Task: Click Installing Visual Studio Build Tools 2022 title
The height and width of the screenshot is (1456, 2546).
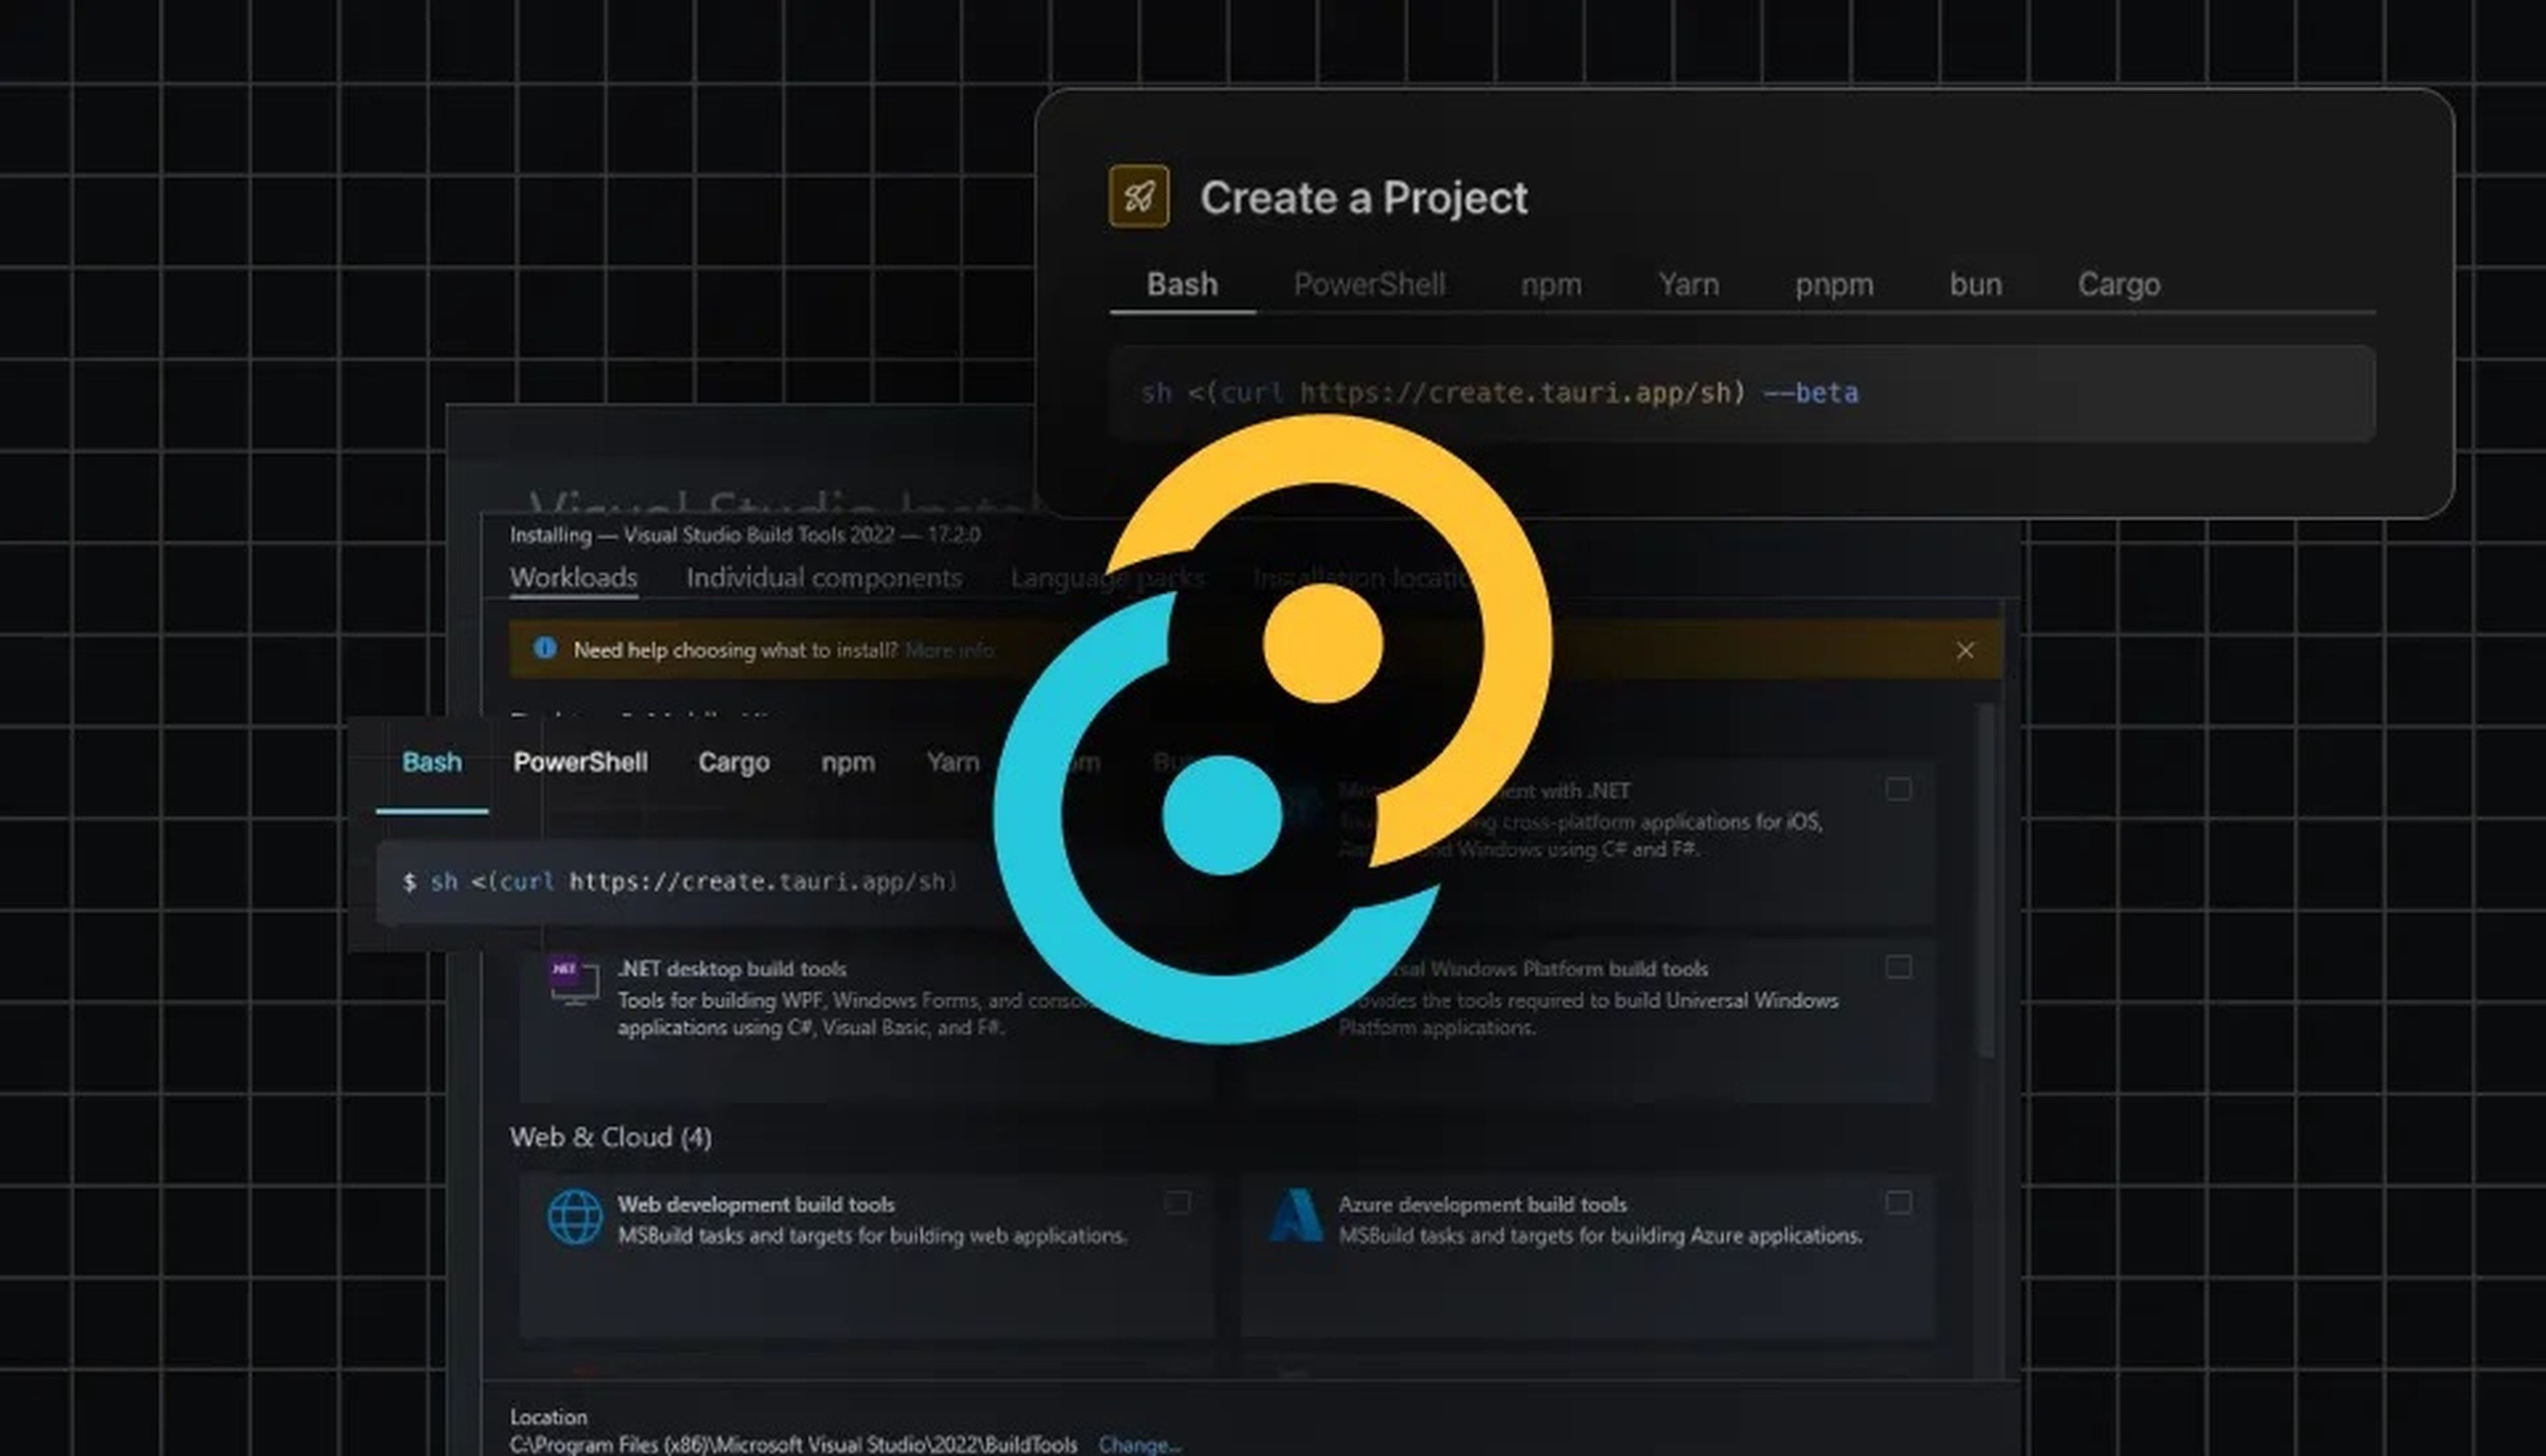Action: 745,535
